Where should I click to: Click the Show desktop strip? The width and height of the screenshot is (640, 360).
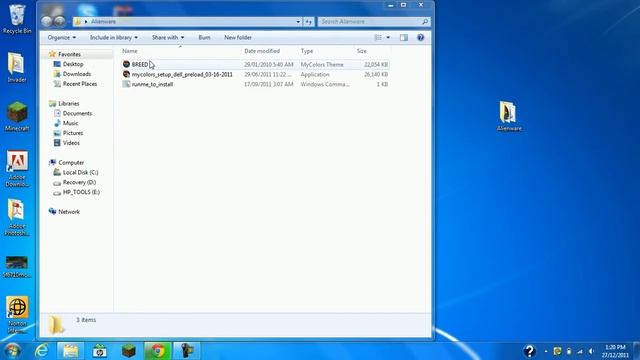636,351
